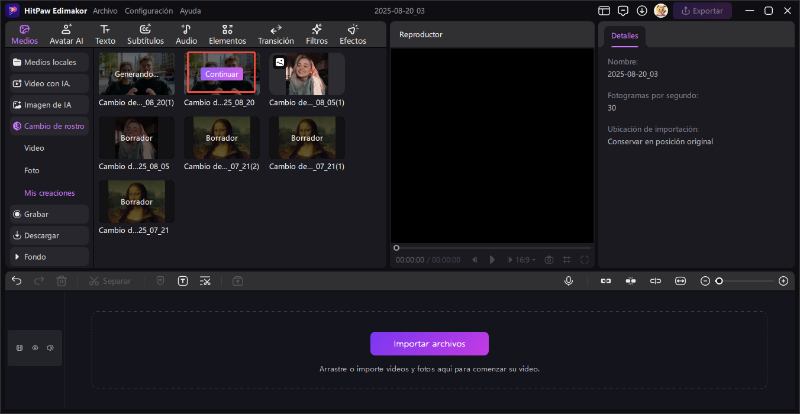800x414 pixels.
Task: Open the Subtítulos tab
Action: [x=145, y=35]
